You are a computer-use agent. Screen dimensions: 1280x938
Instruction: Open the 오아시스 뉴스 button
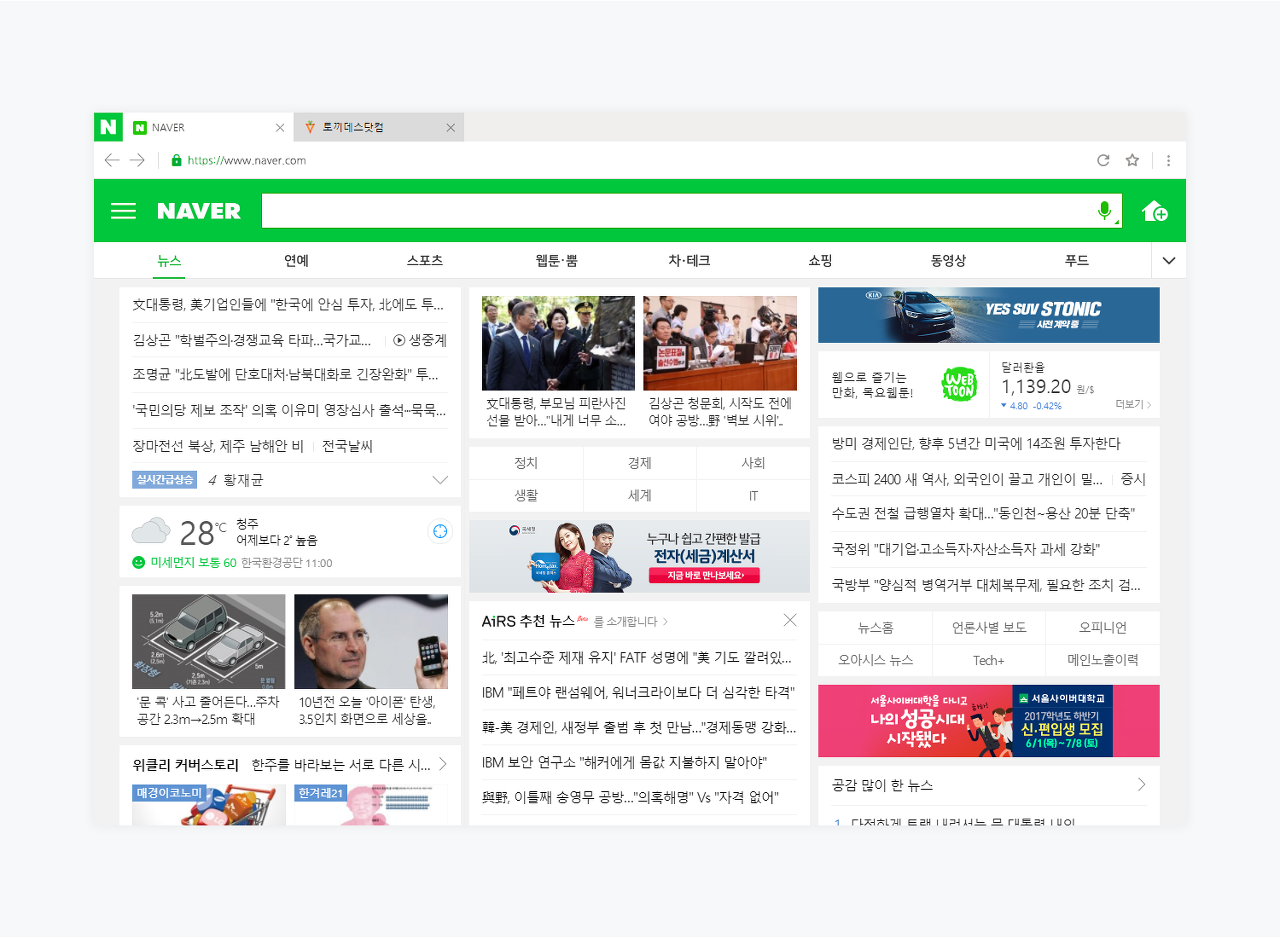pos(875,661)
